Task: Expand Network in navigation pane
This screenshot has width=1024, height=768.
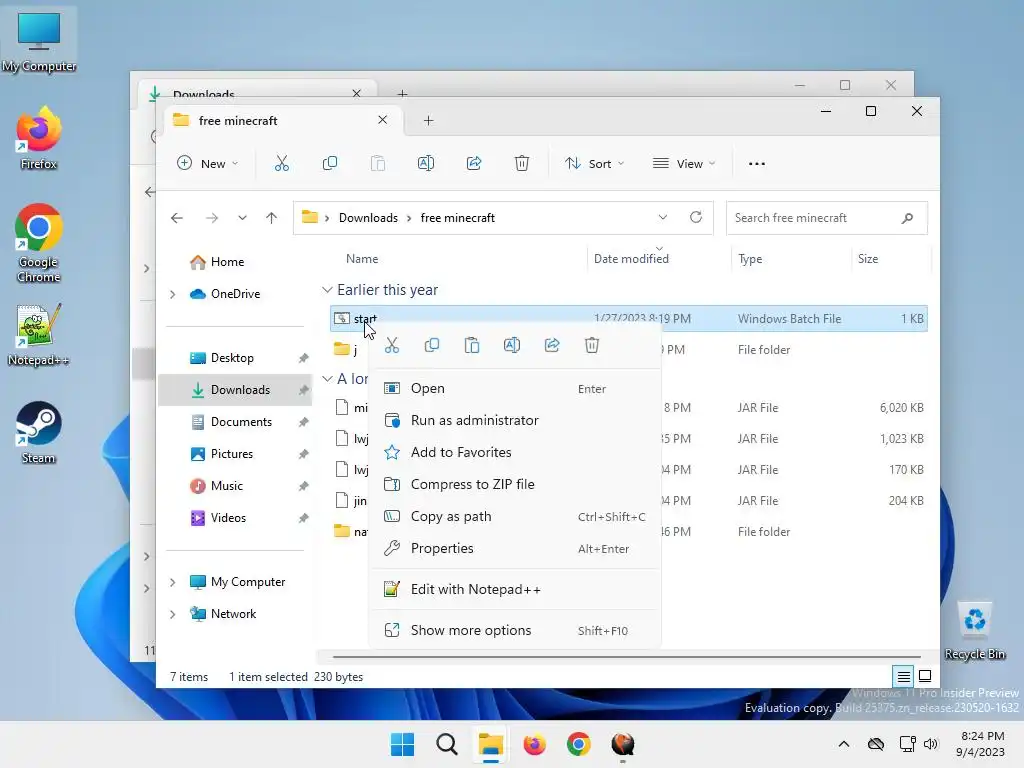Action: coord(172,614)
